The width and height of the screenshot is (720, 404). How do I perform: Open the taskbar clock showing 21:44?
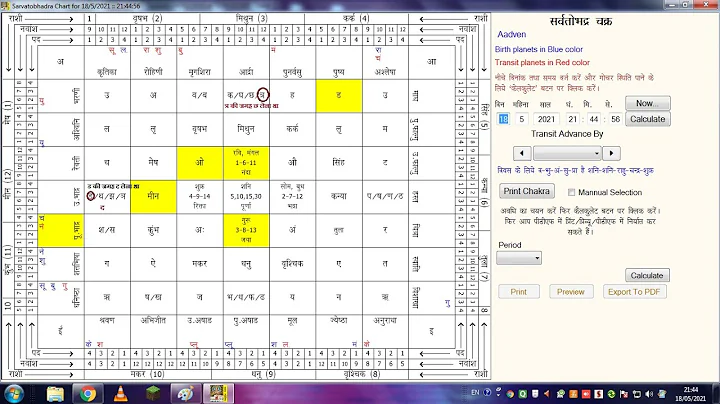[691, 394]
